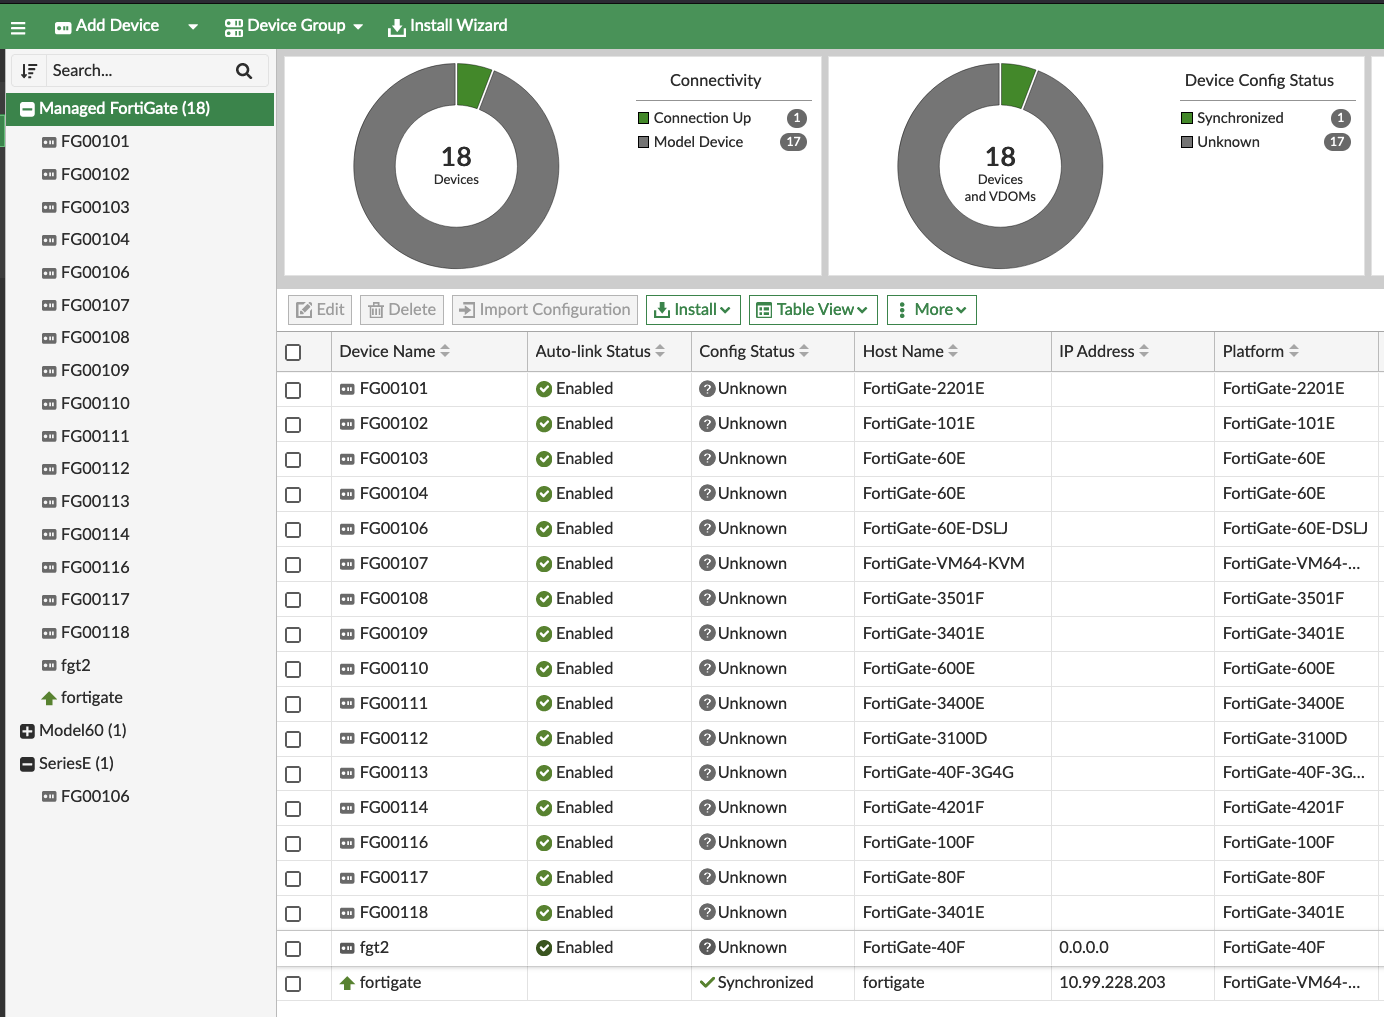This screenshot has width=1384, height=1017.
Task: Click Unknown question icon in FG00117 row
Action: 707,877
